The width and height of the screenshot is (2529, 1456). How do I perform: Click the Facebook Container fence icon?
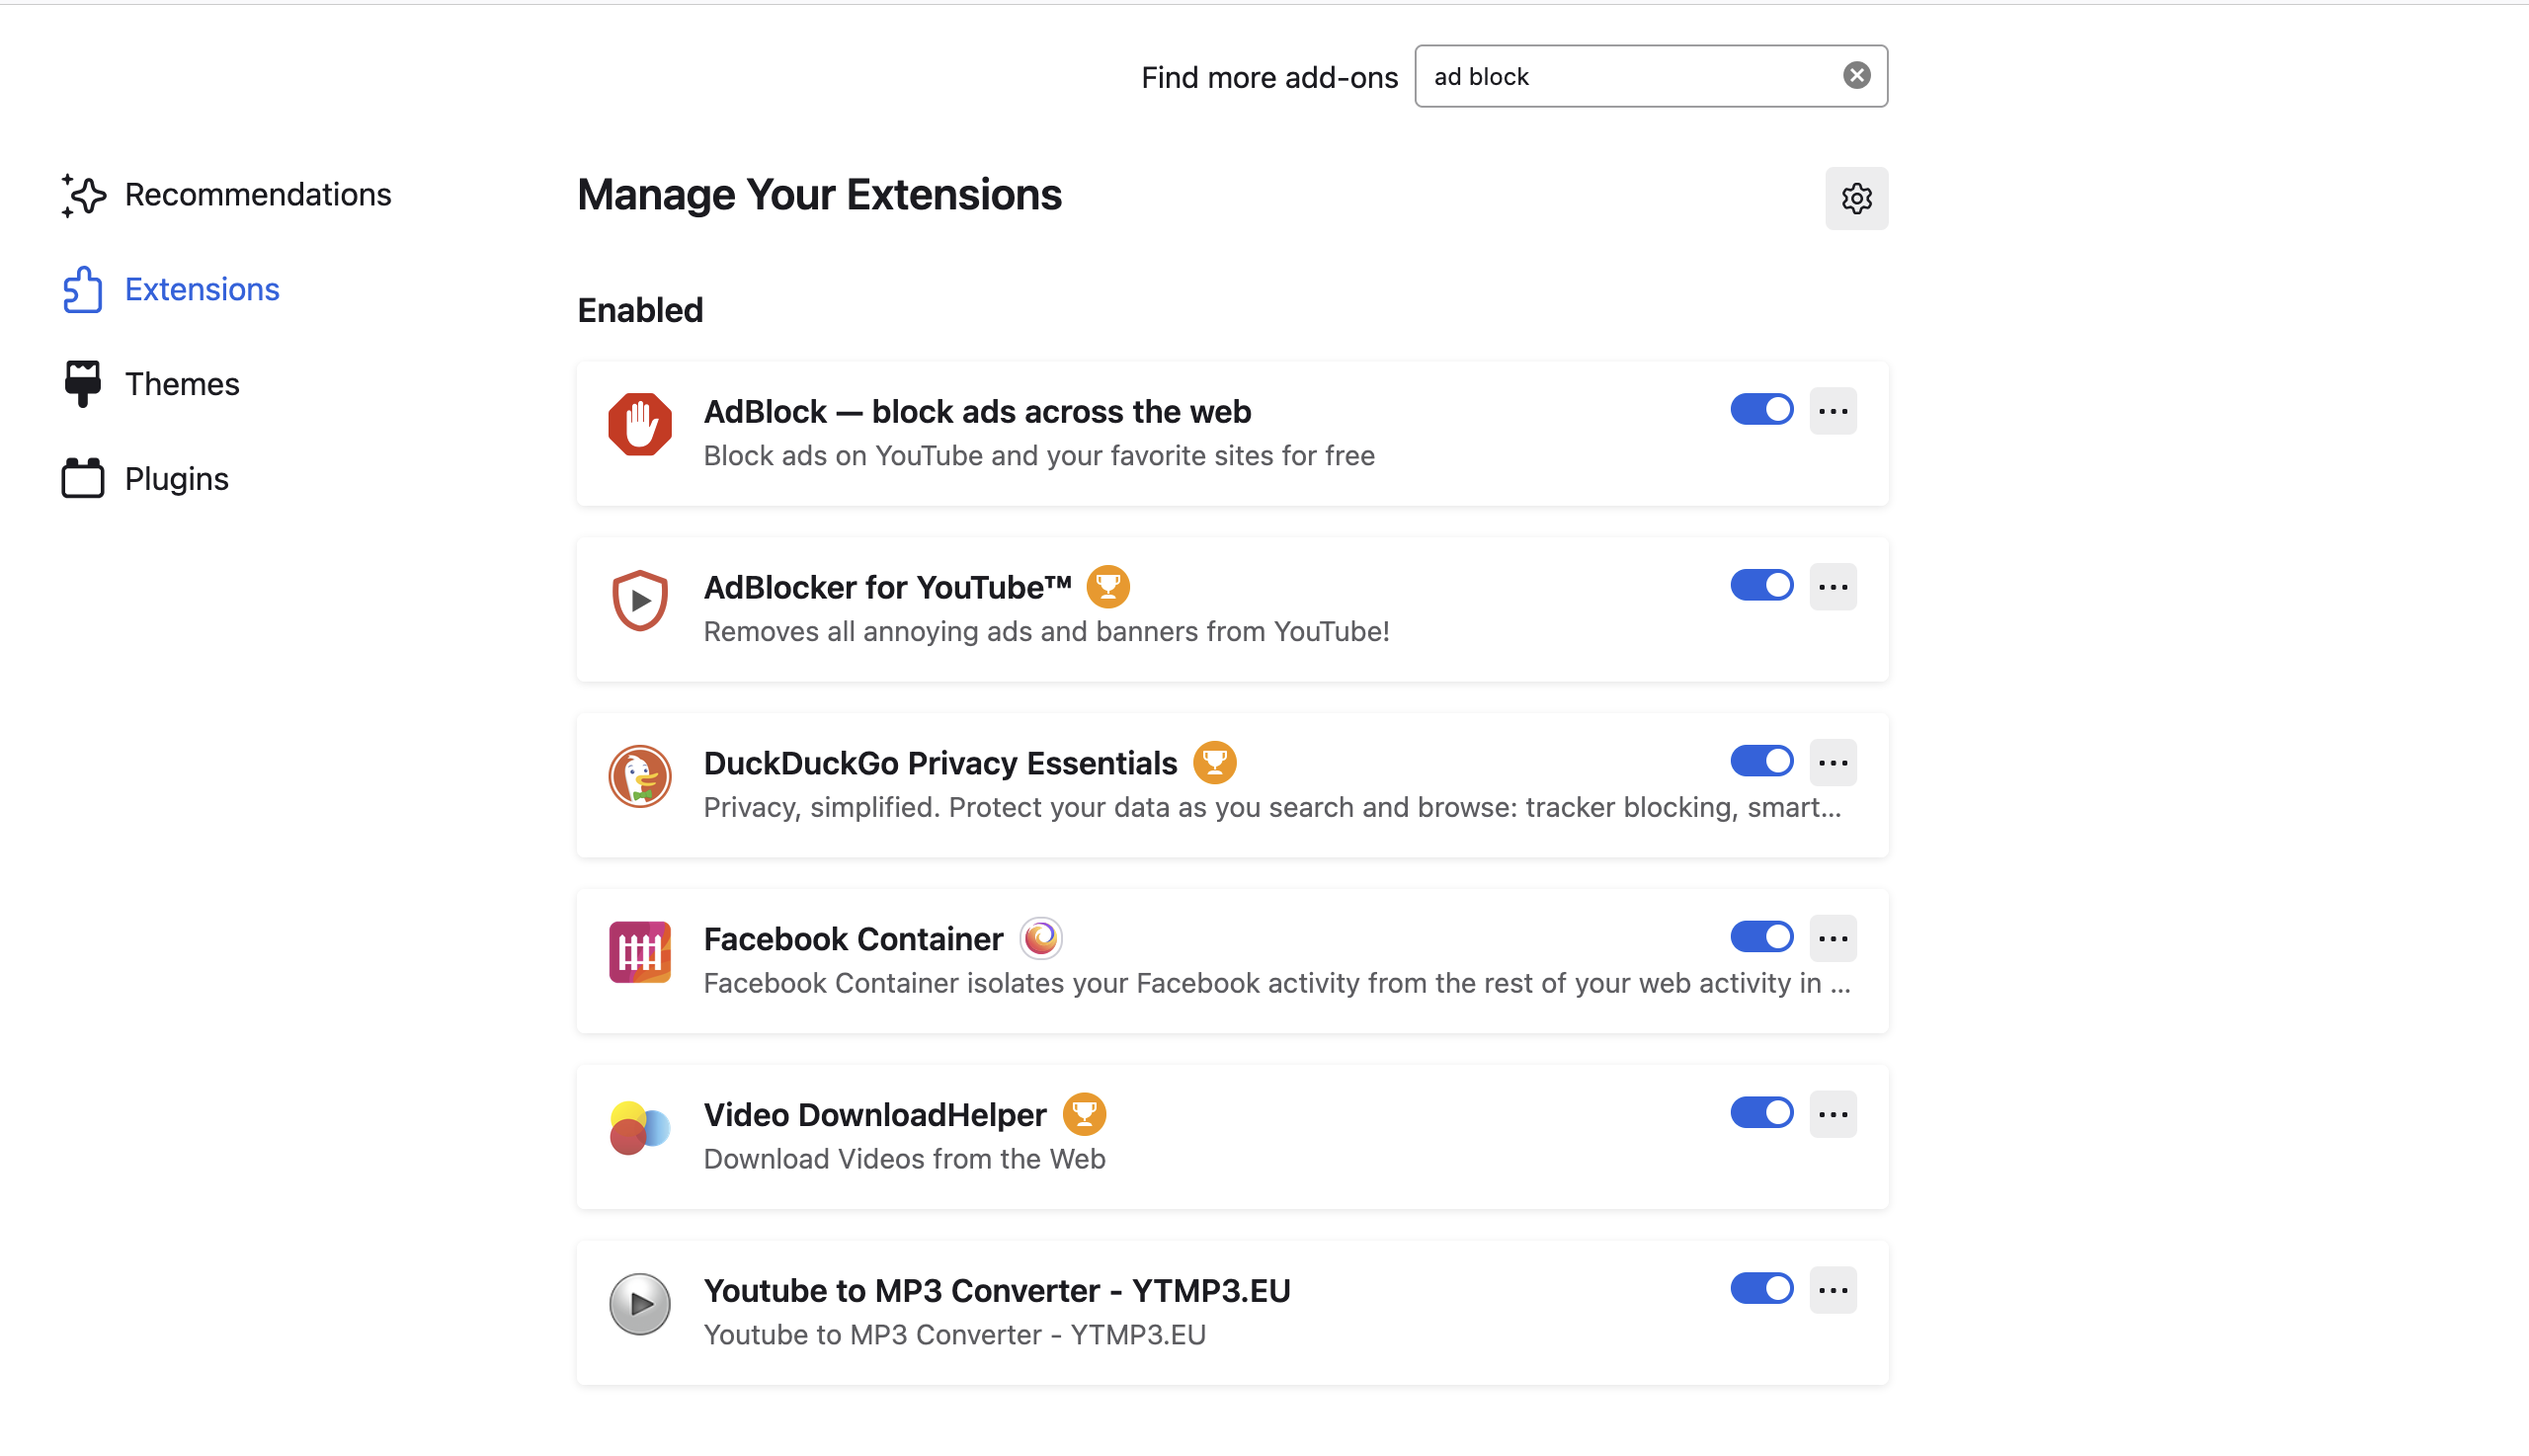click(640, 952)
